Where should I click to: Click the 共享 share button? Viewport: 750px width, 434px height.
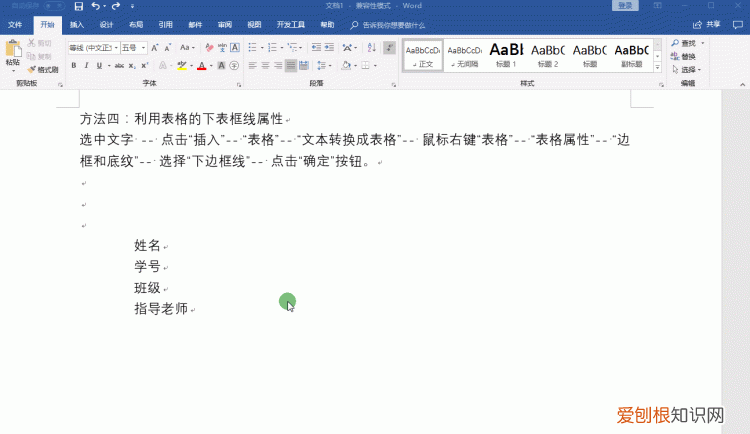coord(707,24)
